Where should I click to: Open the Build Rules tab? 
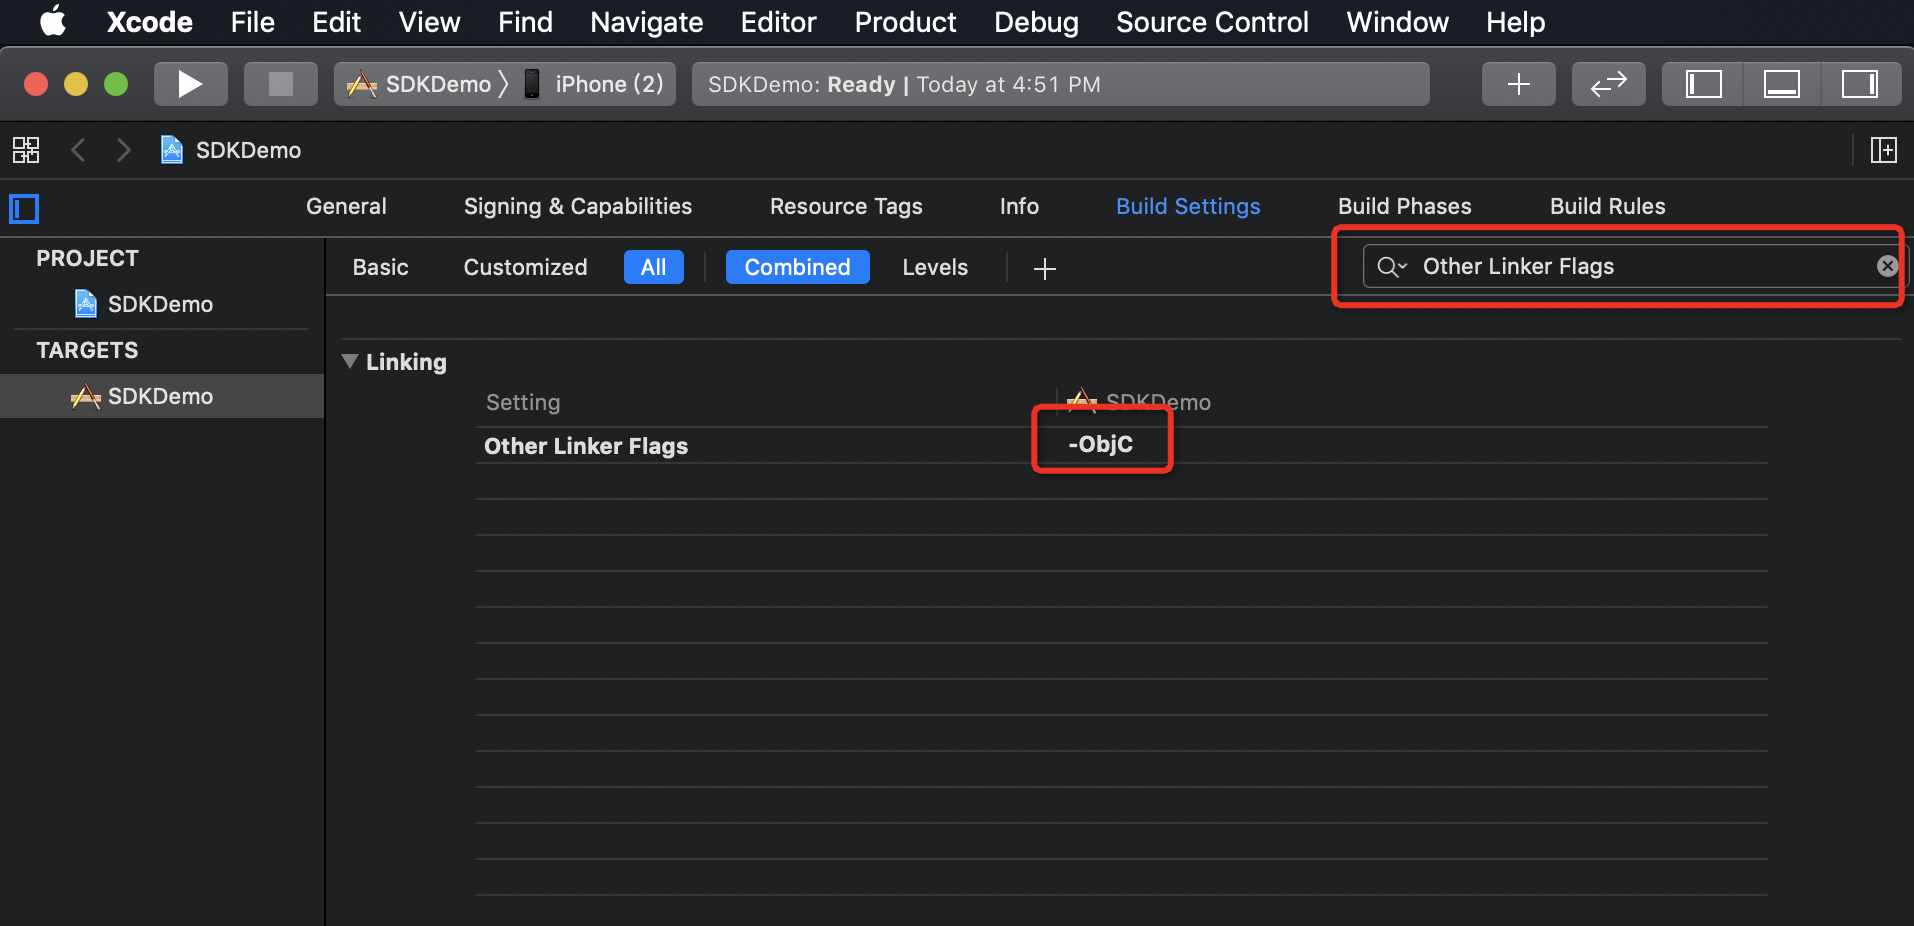(x=1608, y=206)
